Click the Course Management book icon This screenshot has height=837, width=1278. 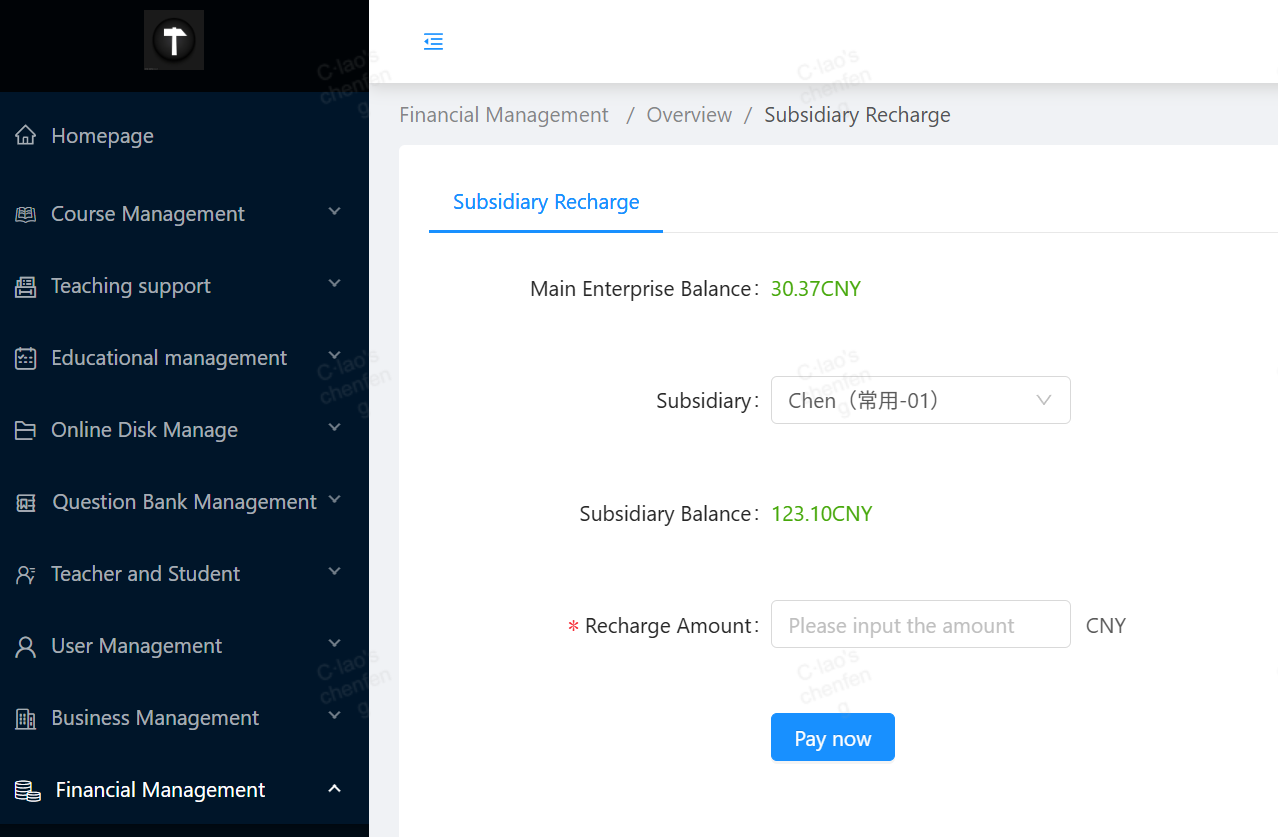tap(26, 214)
